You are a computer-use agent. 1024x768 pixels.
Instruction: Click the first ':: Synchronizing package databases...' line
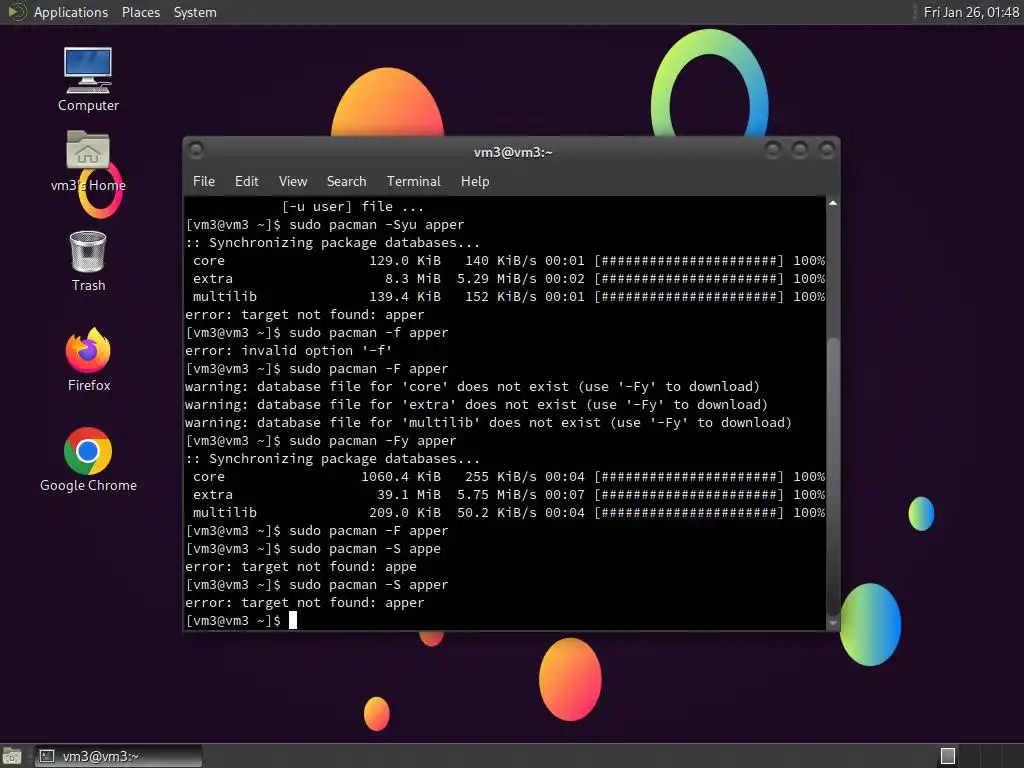(x=332, y=242)
